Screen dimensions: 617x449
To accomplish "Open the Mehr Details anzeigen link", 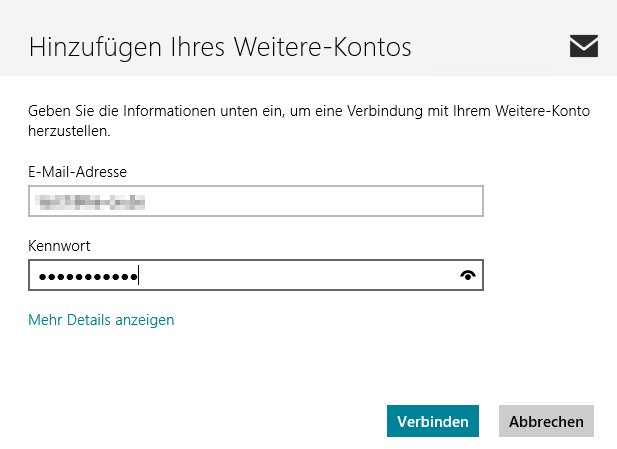I will click(x=101, y=320).
